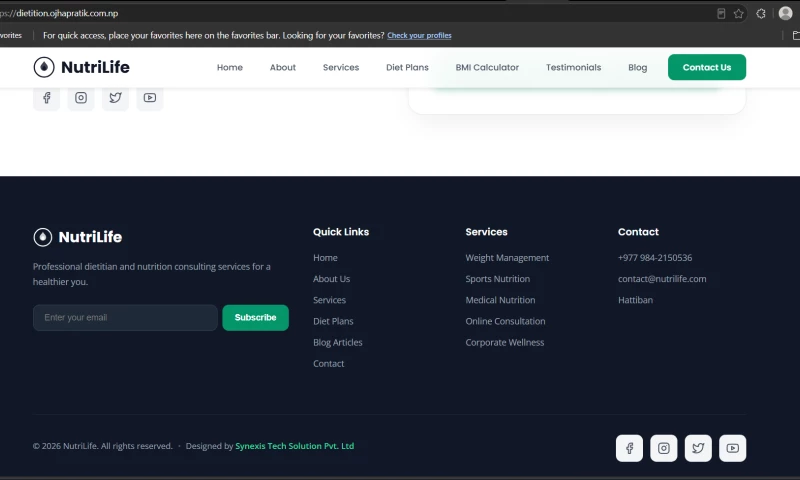Open Synexis Tech Solution Pvt. Ltd link
Viewport: 800px width, 480px height.
[x=294, y=446]
